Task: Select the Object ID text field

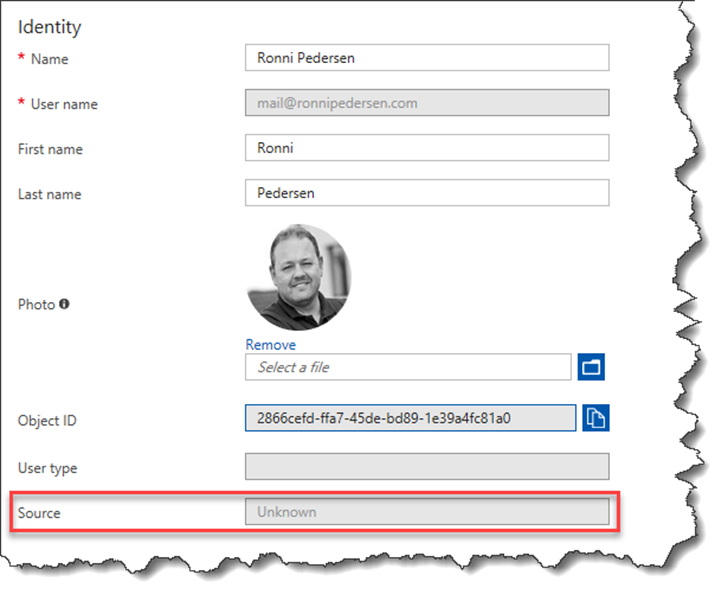Action: click(410, 418)
